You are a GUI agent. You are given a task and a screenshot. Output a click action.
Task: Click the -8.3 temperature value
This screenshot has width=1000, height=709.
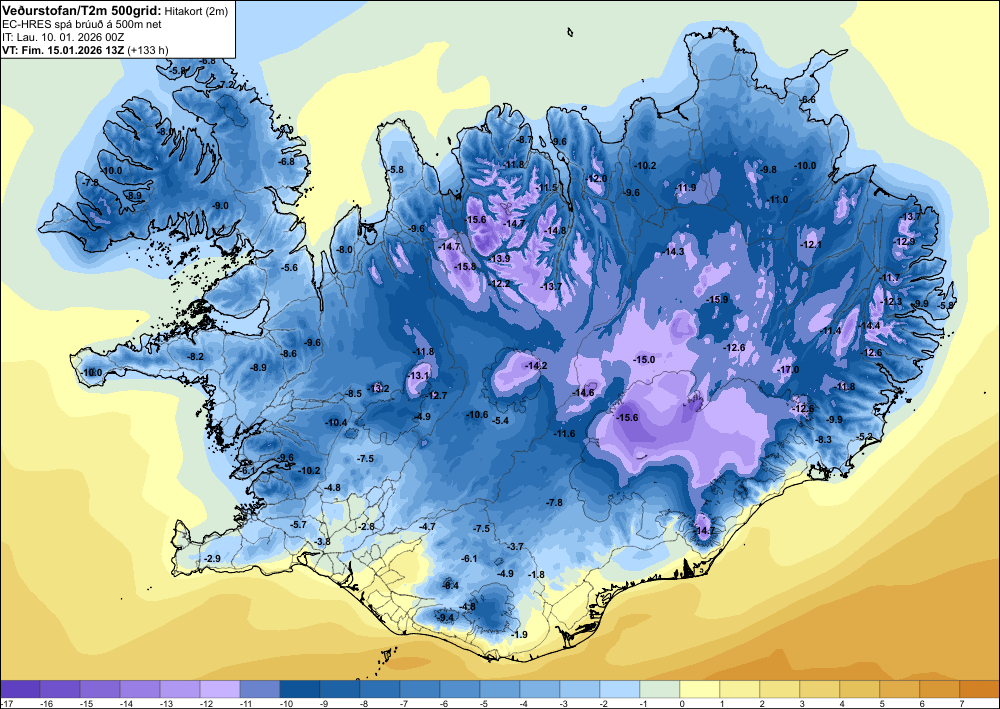(x=824, y=439)
